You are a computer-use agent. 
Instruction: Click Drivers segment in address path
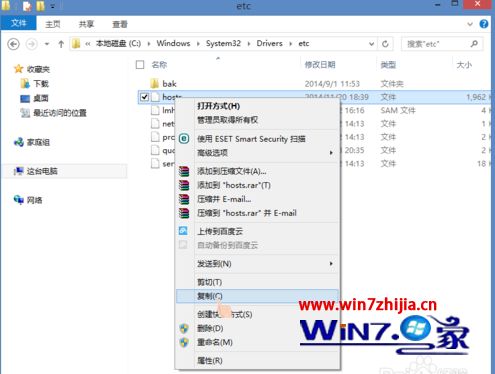point(269,43)
